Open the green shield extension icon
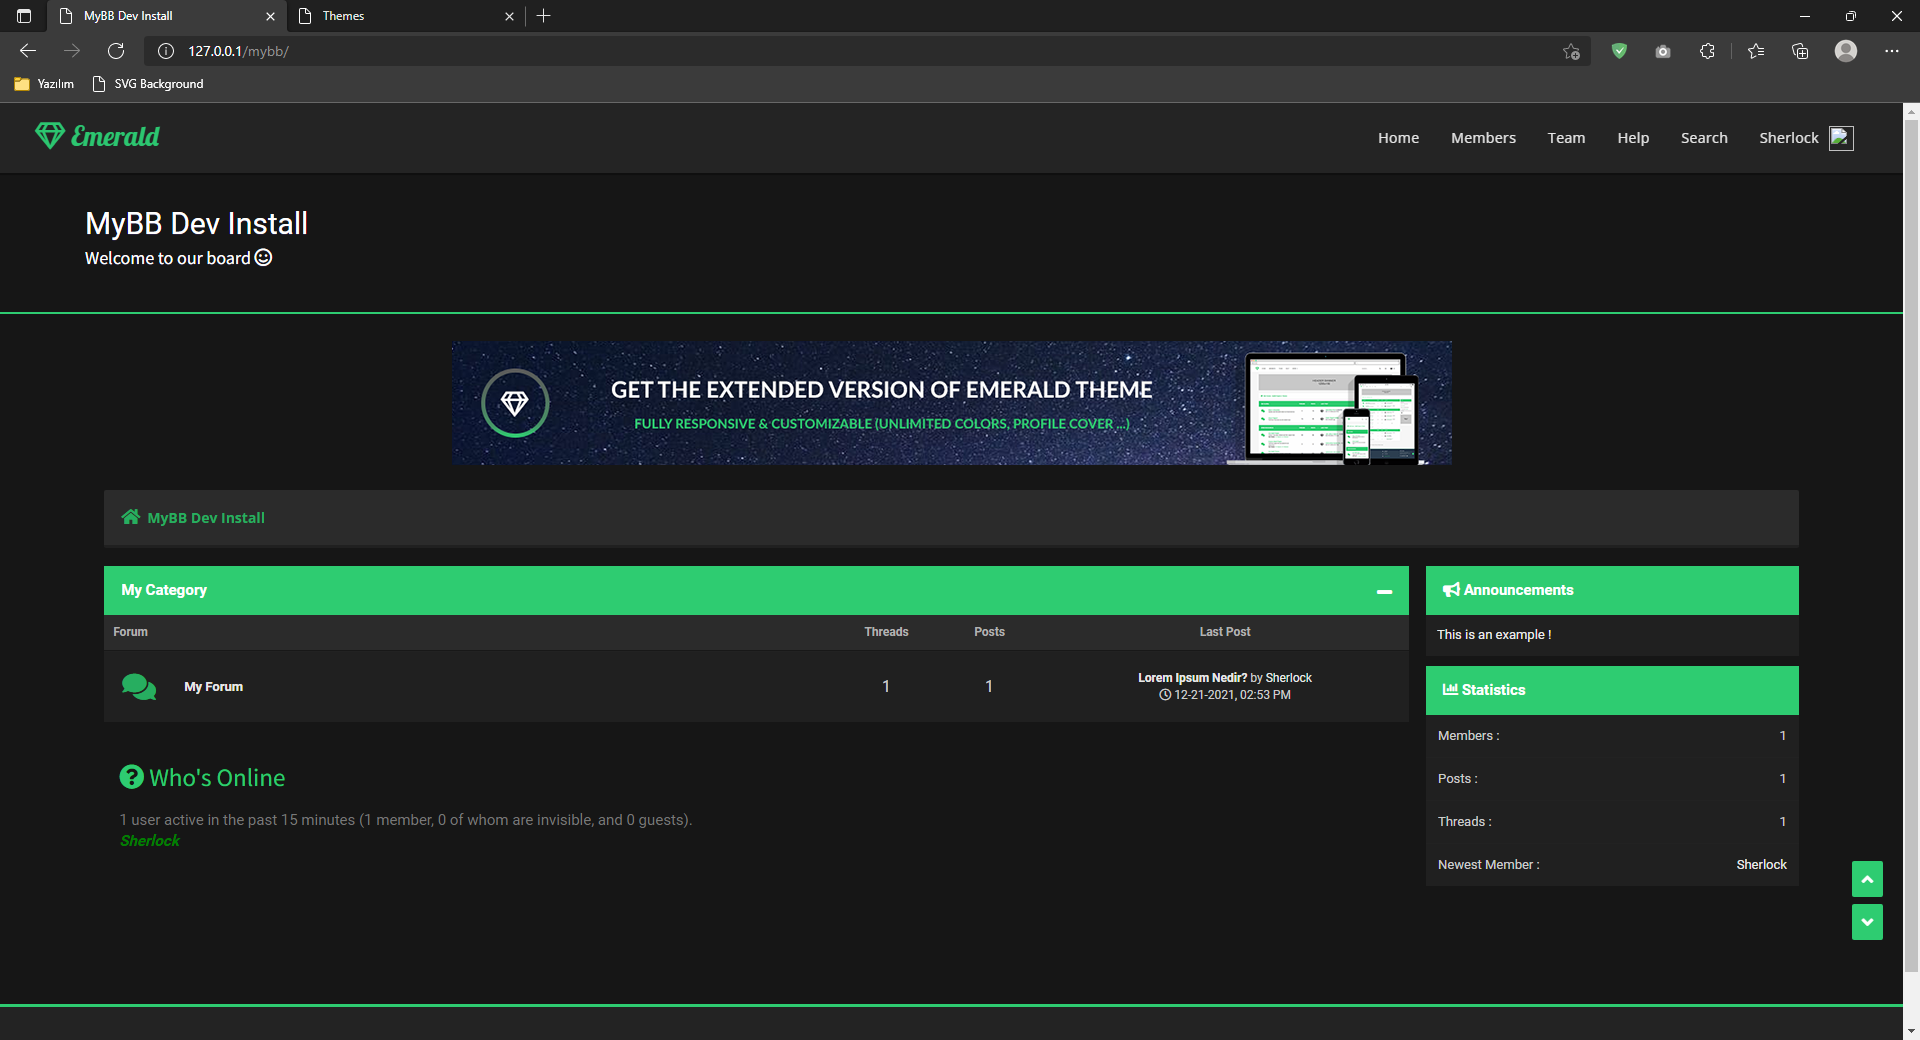 point(1619,51)
